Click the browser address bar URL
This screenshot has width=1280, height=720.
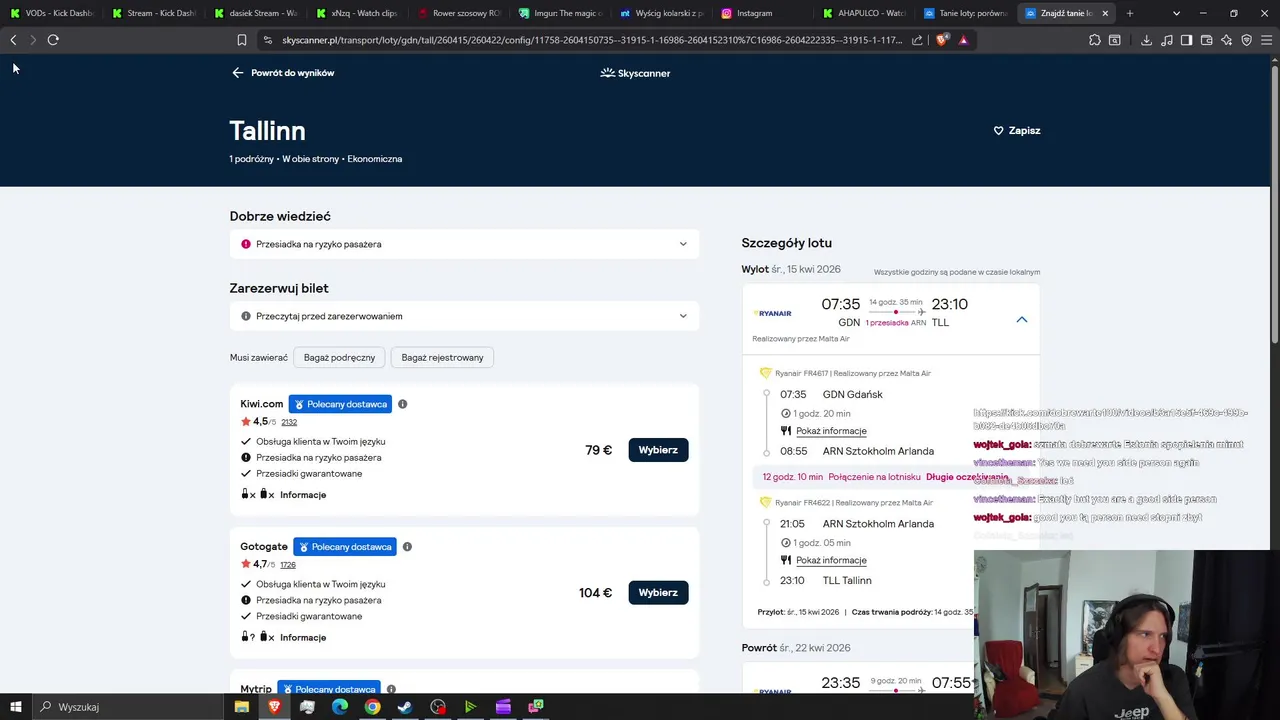590,40
